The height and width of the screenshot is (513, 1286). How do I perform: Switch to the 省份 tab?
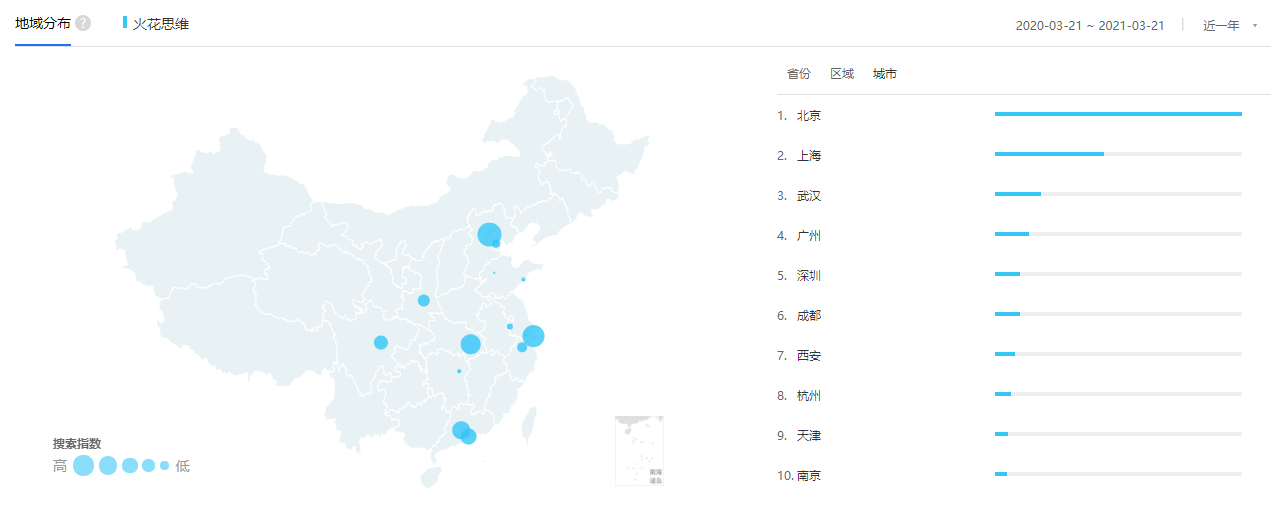(798, 74)
